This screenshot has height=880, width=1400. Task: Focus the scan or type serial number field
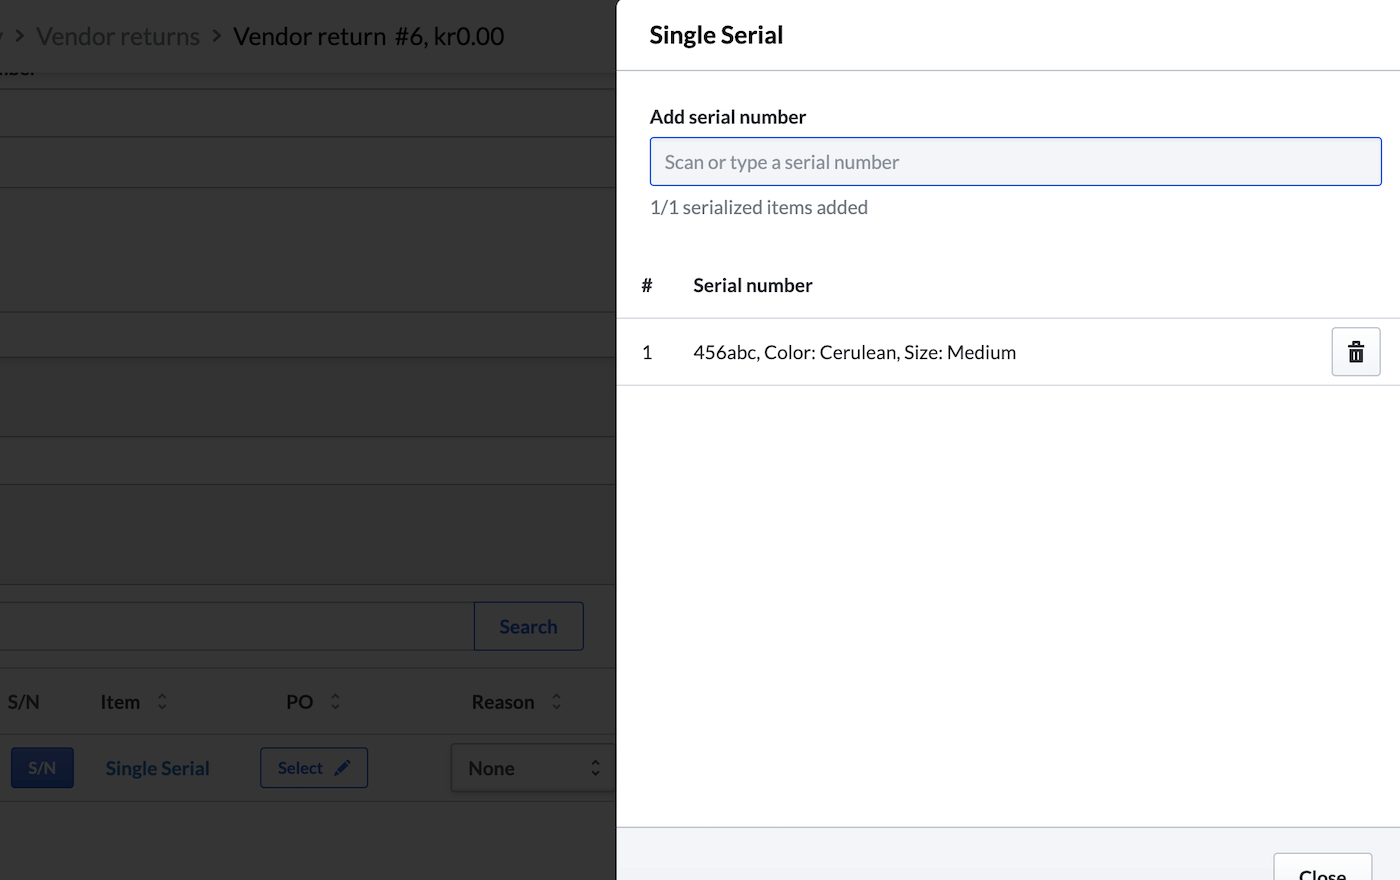coord(1015,161)
